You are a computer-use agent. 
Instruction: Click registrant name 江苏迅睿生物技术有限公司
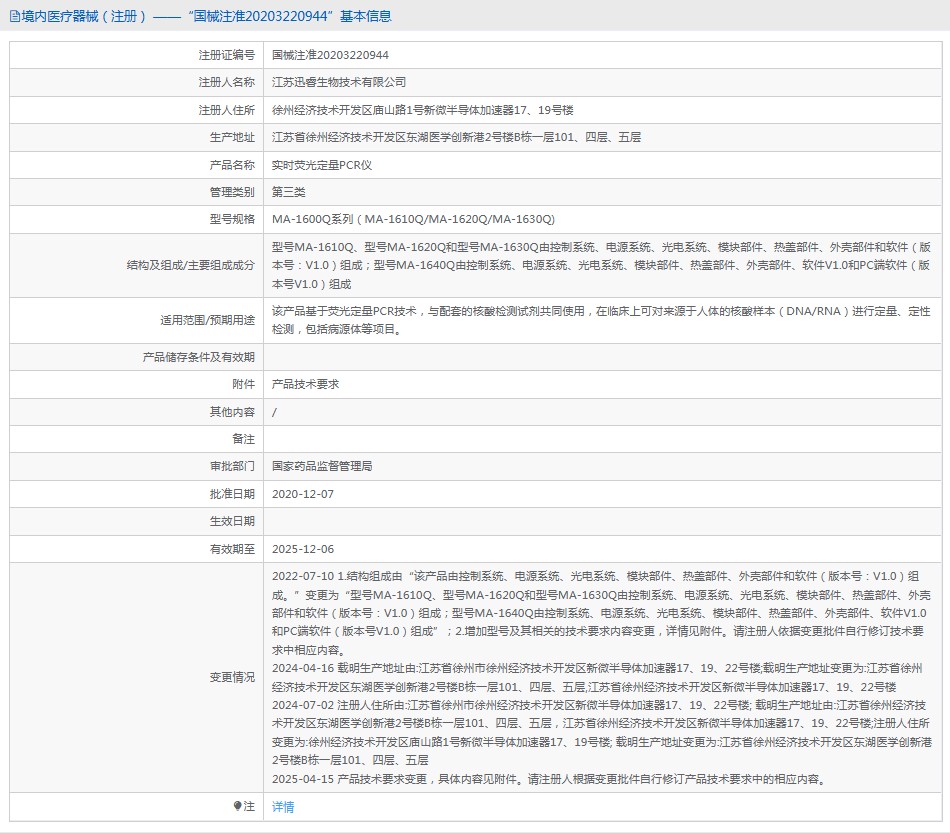click(x=339, y=82)
